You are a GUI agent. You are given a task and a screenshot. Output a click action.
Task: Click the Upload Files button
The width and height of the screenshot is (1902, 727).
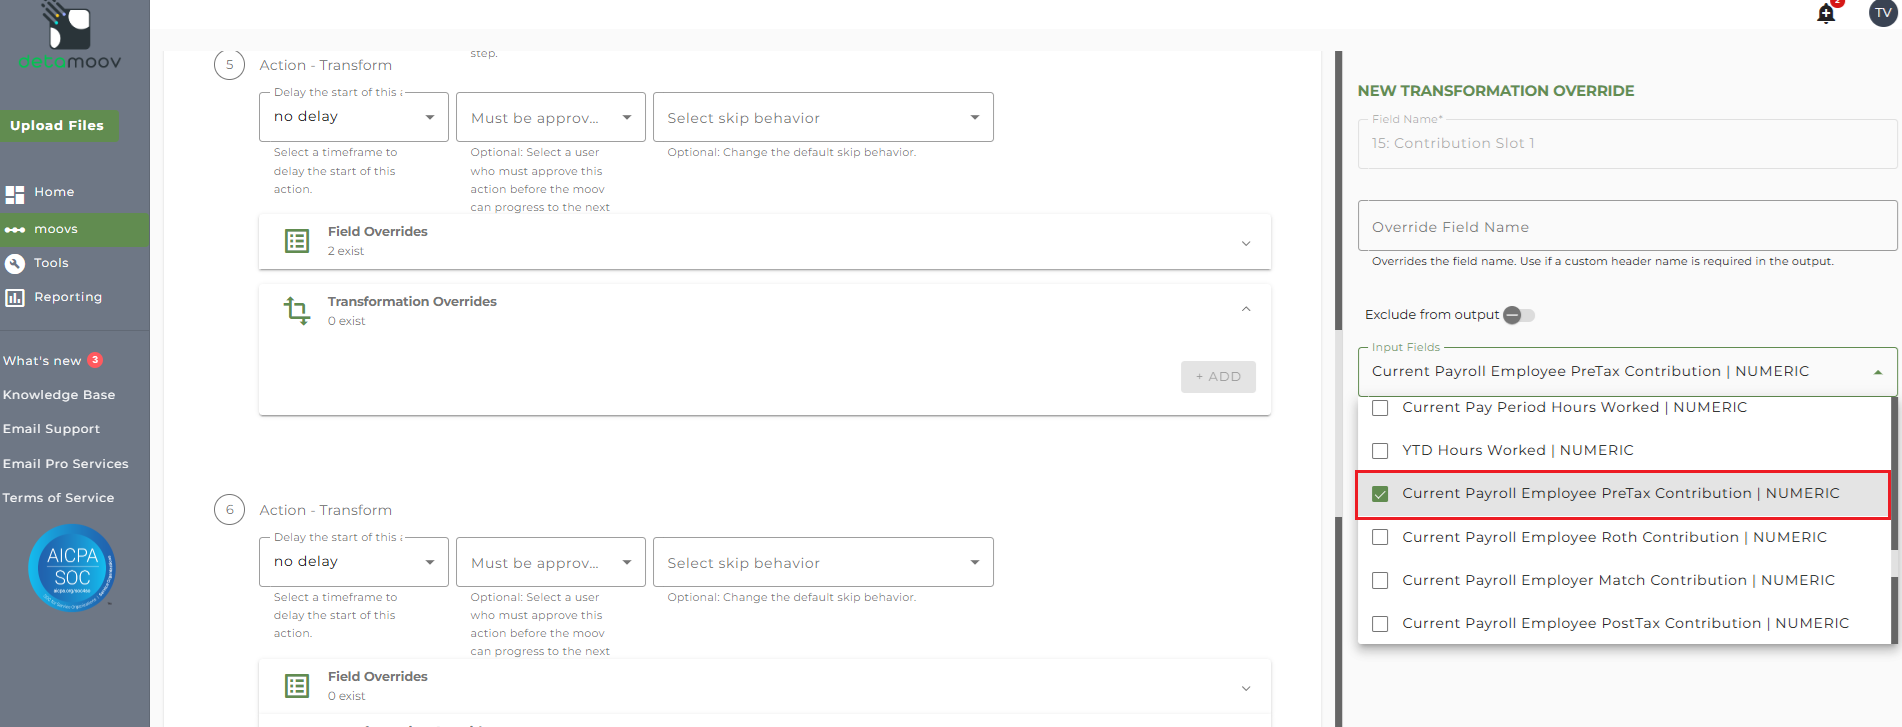[x=57, y=125]
